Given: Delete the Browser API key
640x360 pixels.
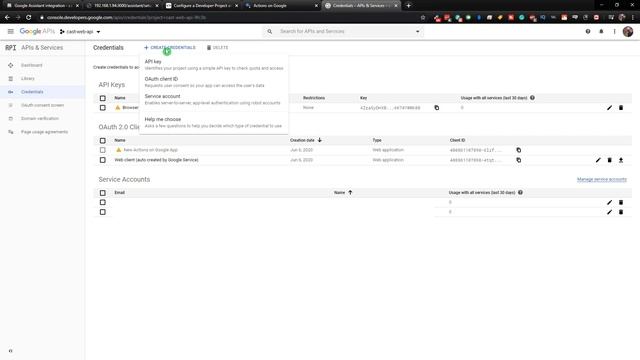Looking at the screenshot, I should [x=621, y=108].
